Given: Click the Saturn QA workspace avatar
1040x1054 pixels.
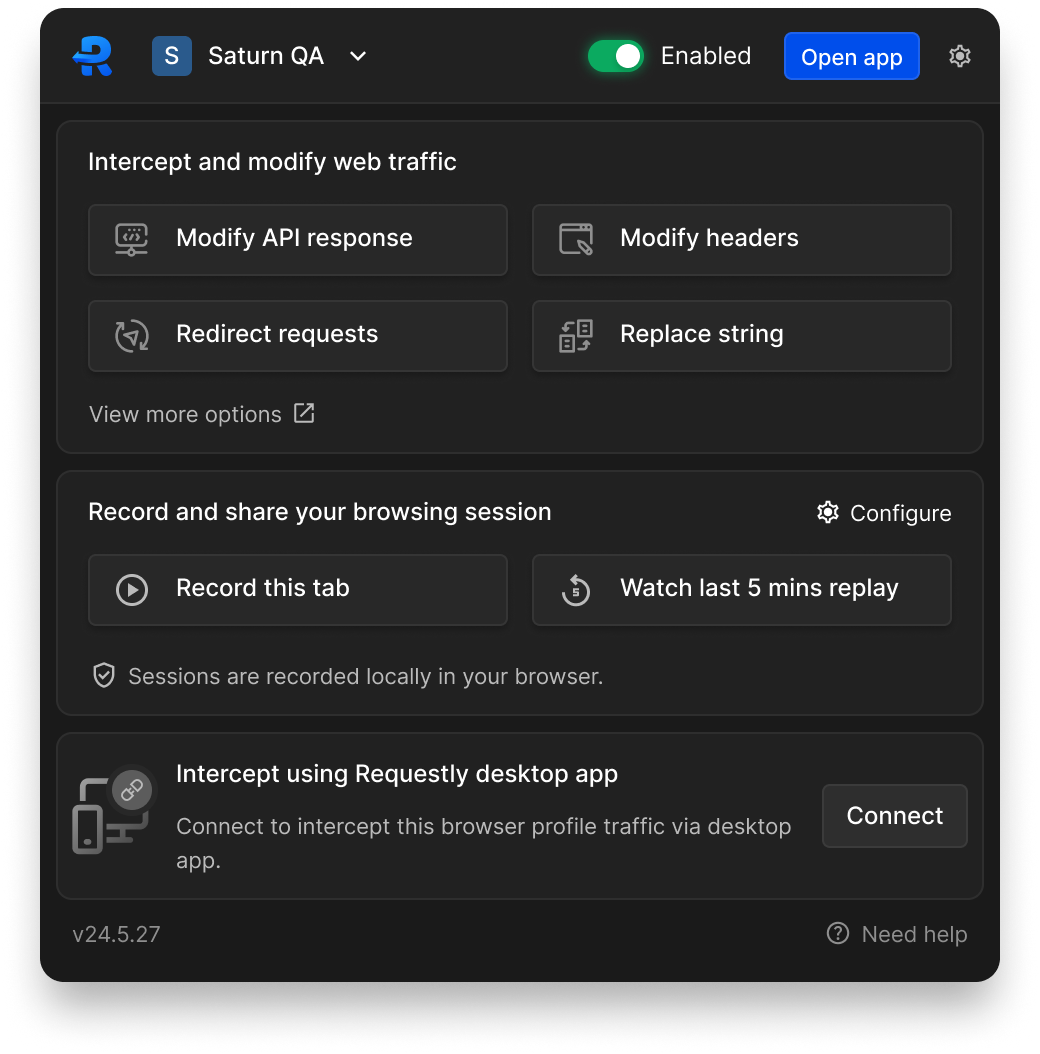Looking at the screenshot, I should tap(171, 56).
